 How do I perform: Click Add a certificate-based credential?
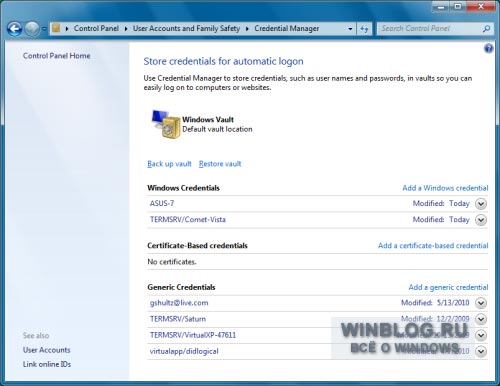[433, 246]
